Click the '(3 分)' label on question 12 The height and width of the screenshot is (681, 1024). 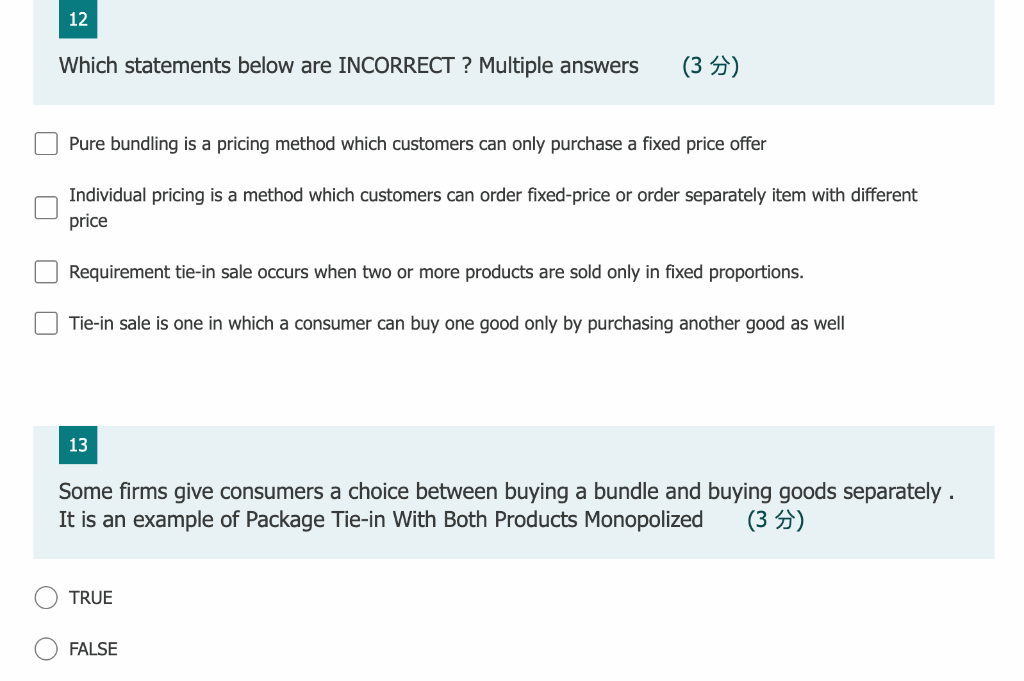click(x=711, y=66)
